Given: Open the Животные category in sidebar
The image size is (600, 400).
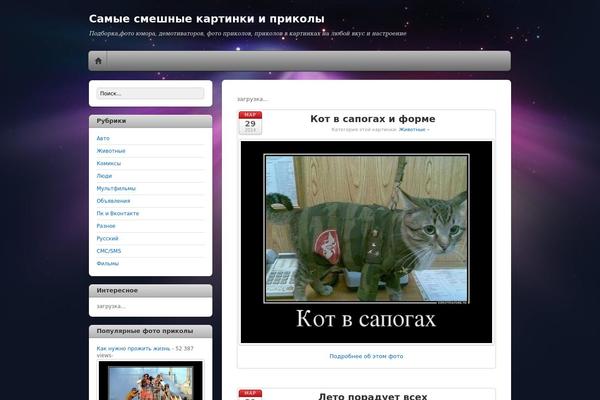Looking at the screenshot, I should tap(111, 151).
